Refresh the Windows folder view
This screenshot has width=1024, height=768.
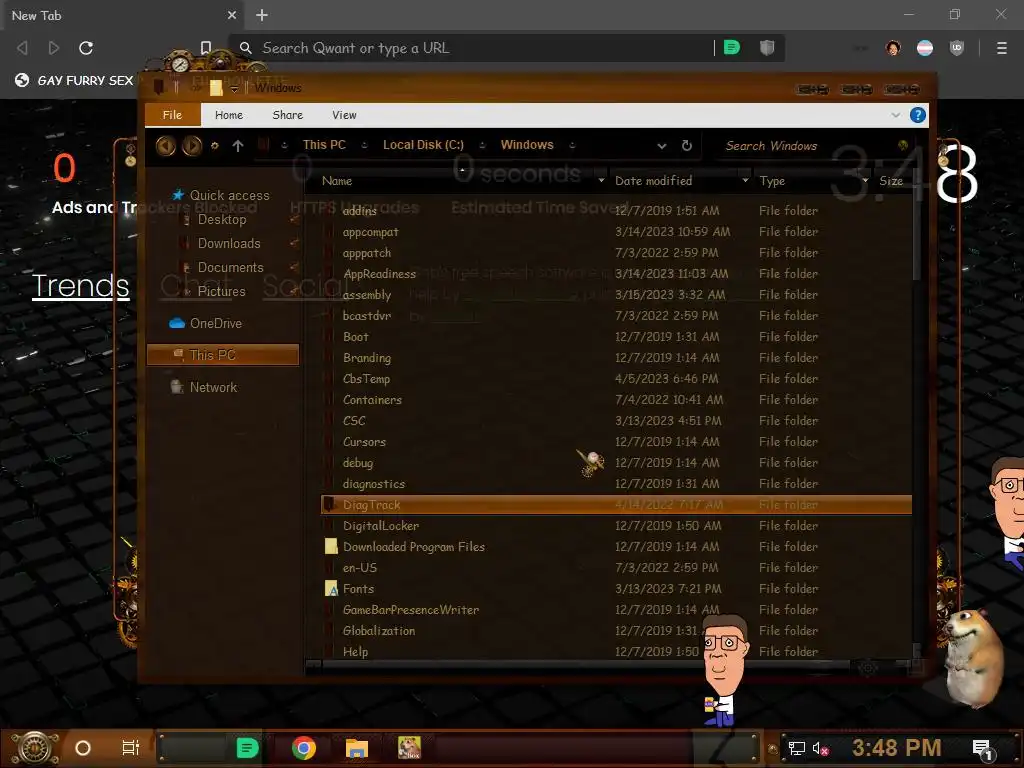(686, 146)
